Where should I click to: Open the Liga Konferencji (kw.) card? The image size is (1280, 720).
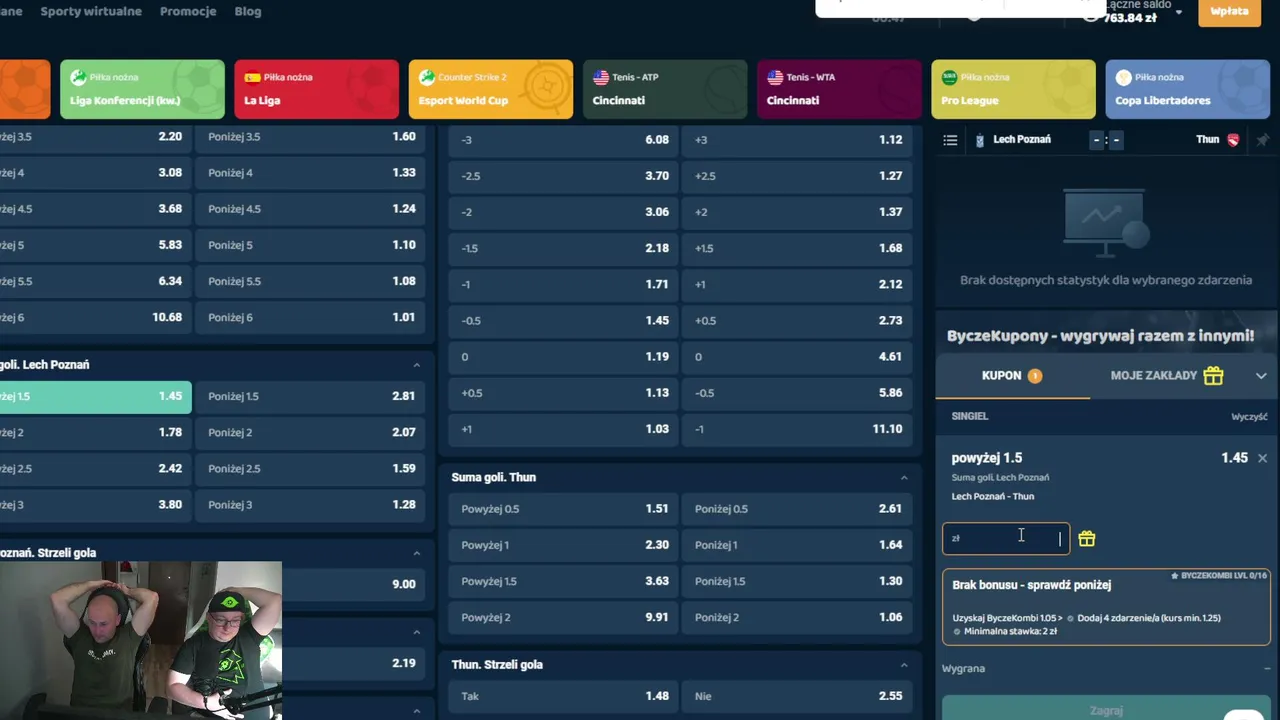pyautogui.click(x=142, y=89)
